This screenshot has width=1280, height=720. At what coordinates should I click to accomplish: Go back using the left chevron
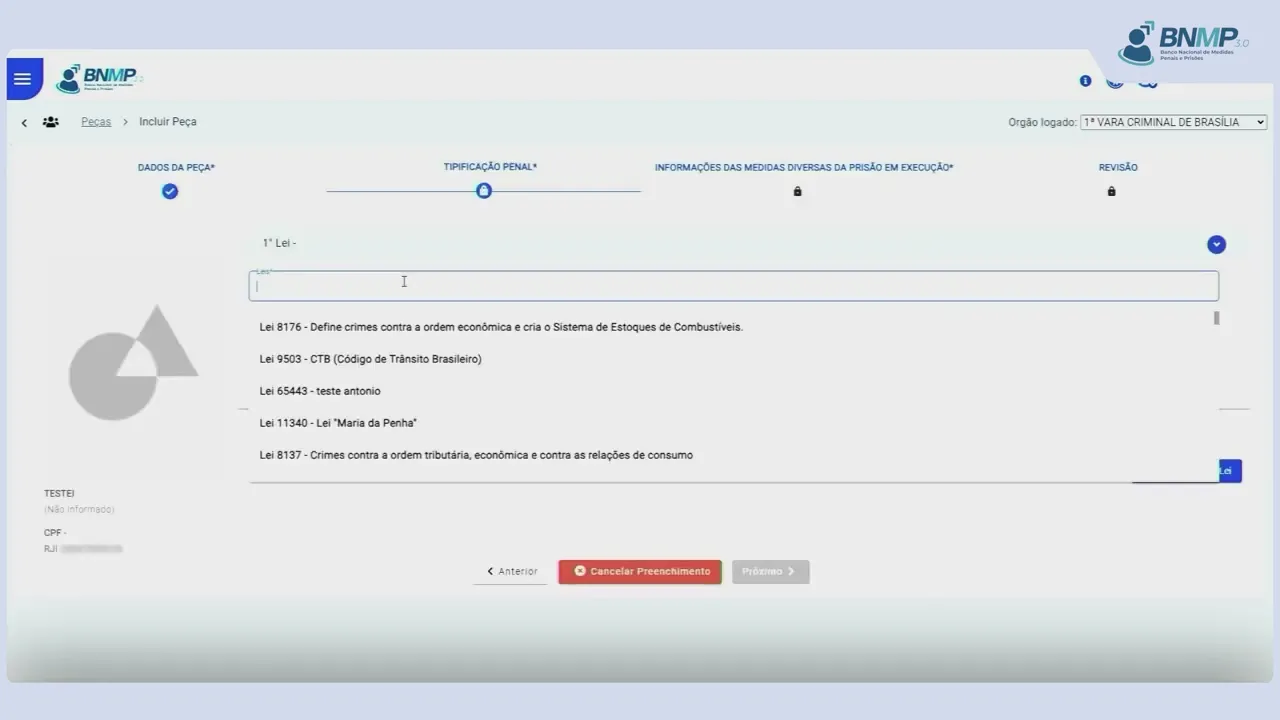[x=24, y=123]
